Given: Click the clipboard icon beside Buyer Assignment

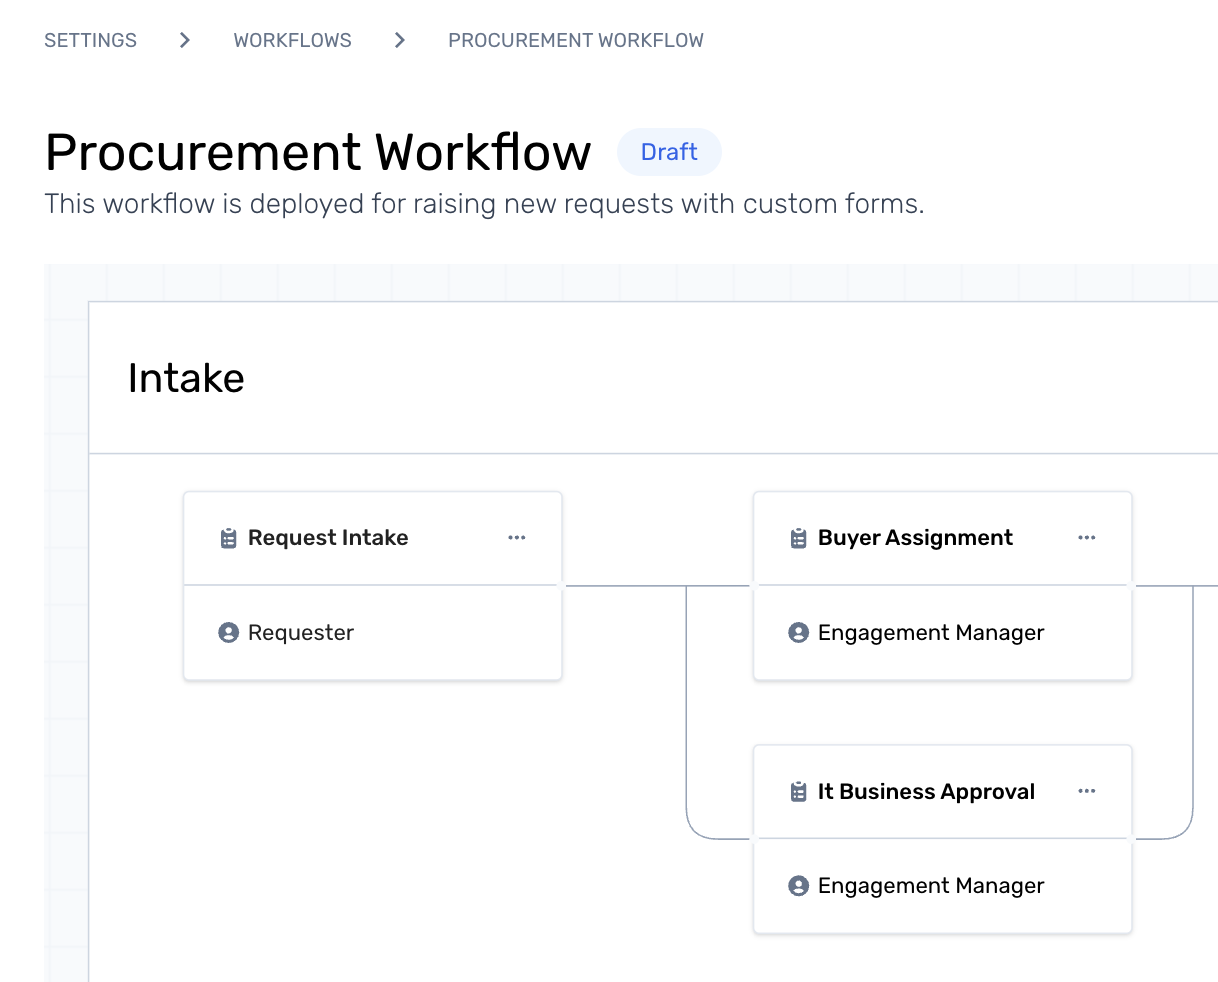Looking at the screenshot, I should 798,538.
